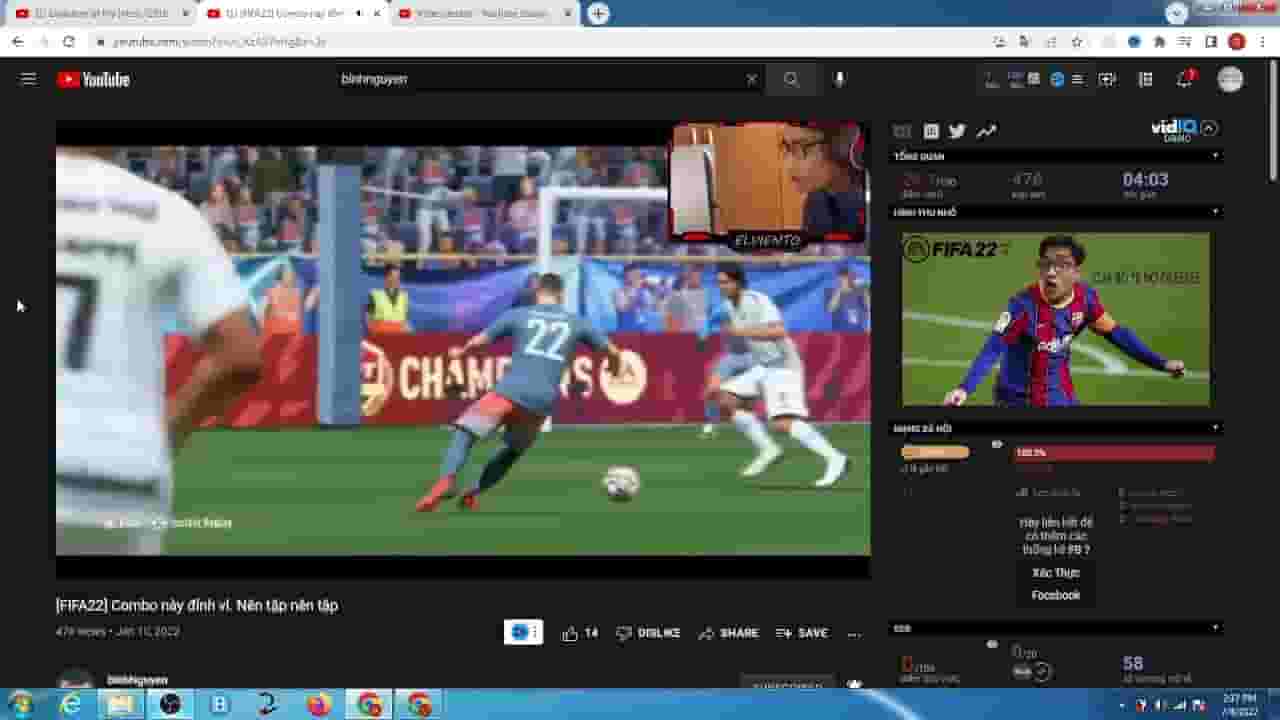Open the YouTube guide hamburger menu
1280x720 pixels.
tap(28, 79)
